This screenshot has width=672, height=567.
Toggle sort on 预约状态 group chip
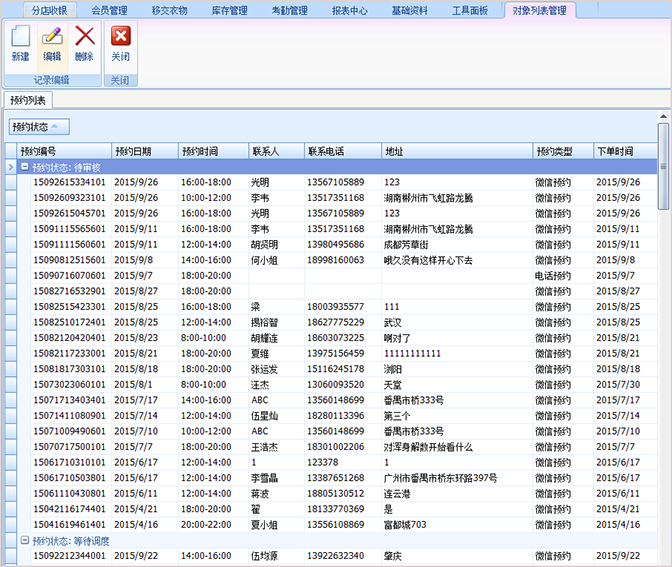39,126
